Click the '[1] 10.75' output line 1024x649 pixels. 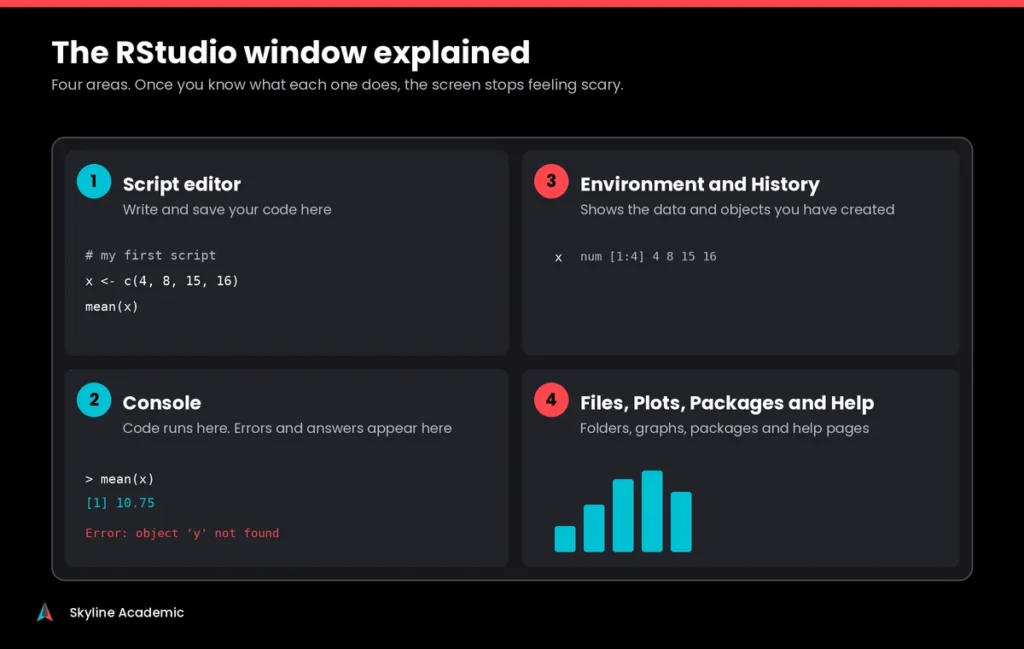coord(120,503)
